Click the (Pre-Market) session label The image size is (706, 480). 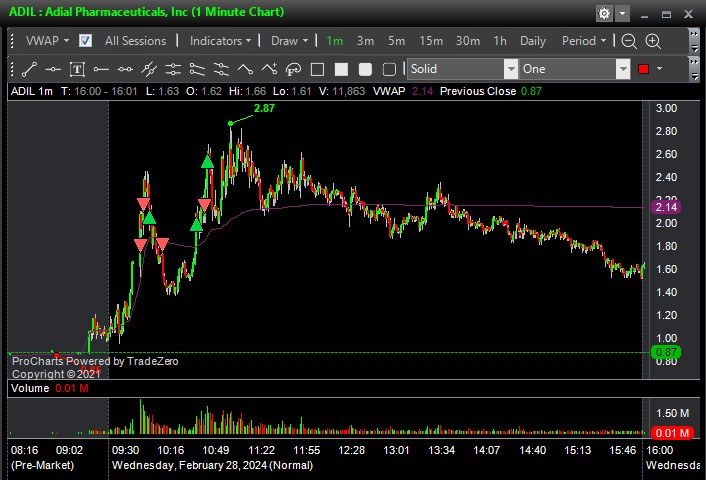click(42, 465)
